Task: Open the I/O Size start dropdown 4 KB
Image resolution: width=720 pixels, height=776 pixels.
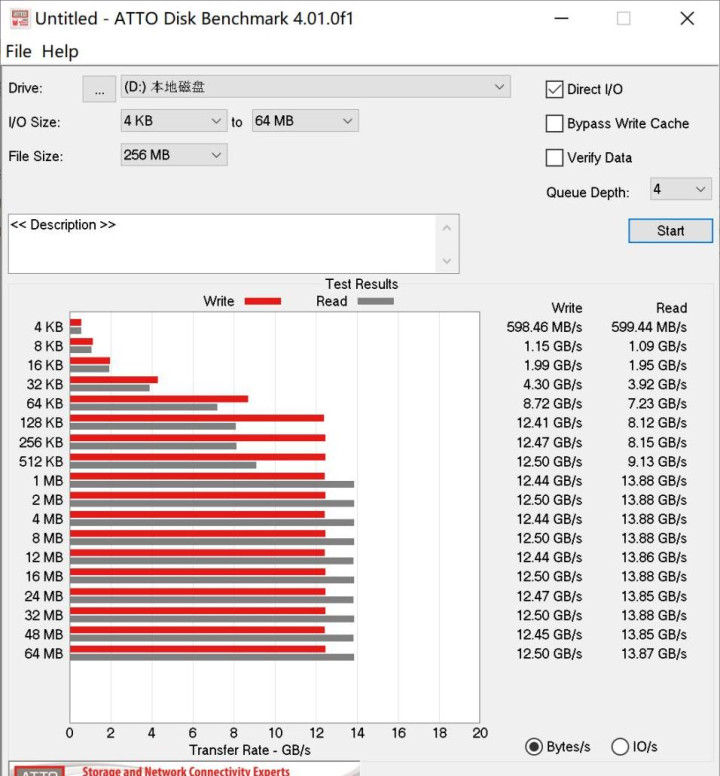Action: [x=174, y=121]
